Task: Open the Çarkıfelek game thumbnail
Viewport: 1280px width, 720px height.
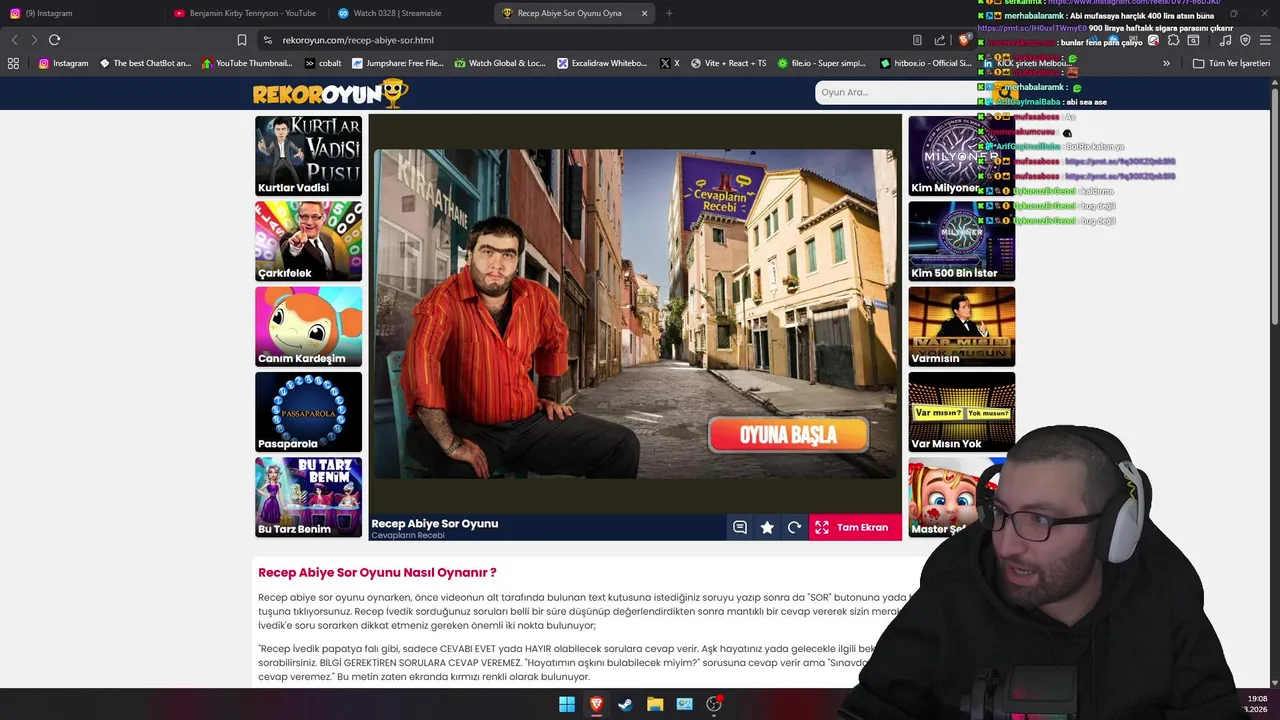Action: (308, 241)
